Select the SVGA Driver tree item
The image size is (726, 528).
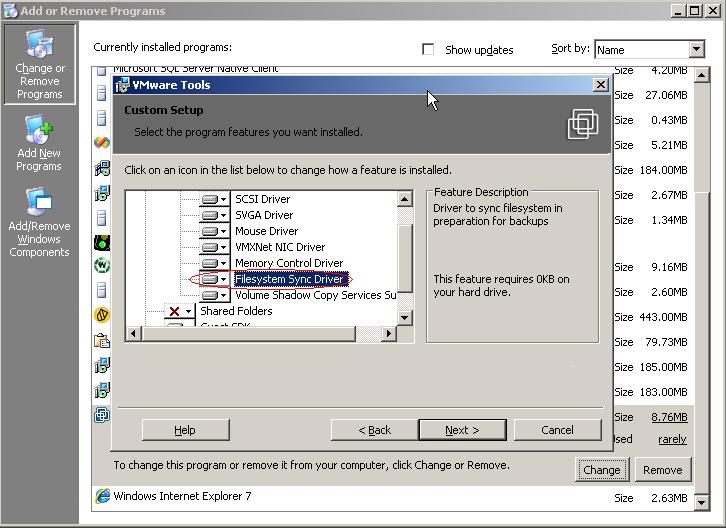(x=264, y=215)
